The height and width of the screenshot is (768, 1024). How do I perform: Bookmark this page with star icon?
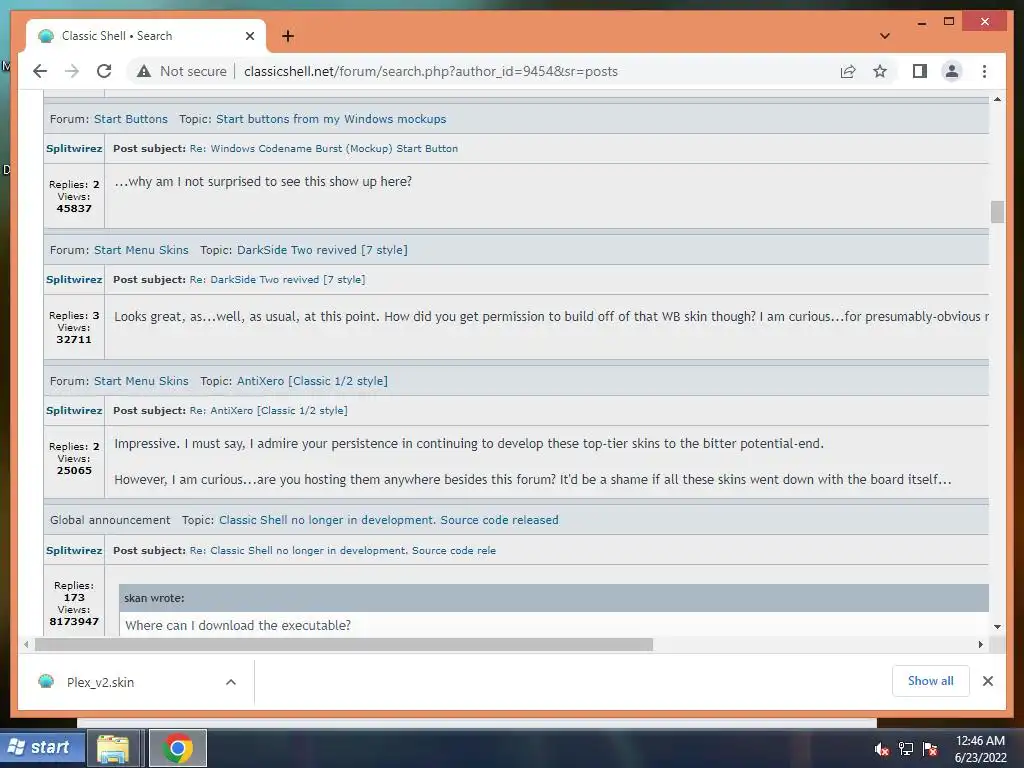point(880,71)
